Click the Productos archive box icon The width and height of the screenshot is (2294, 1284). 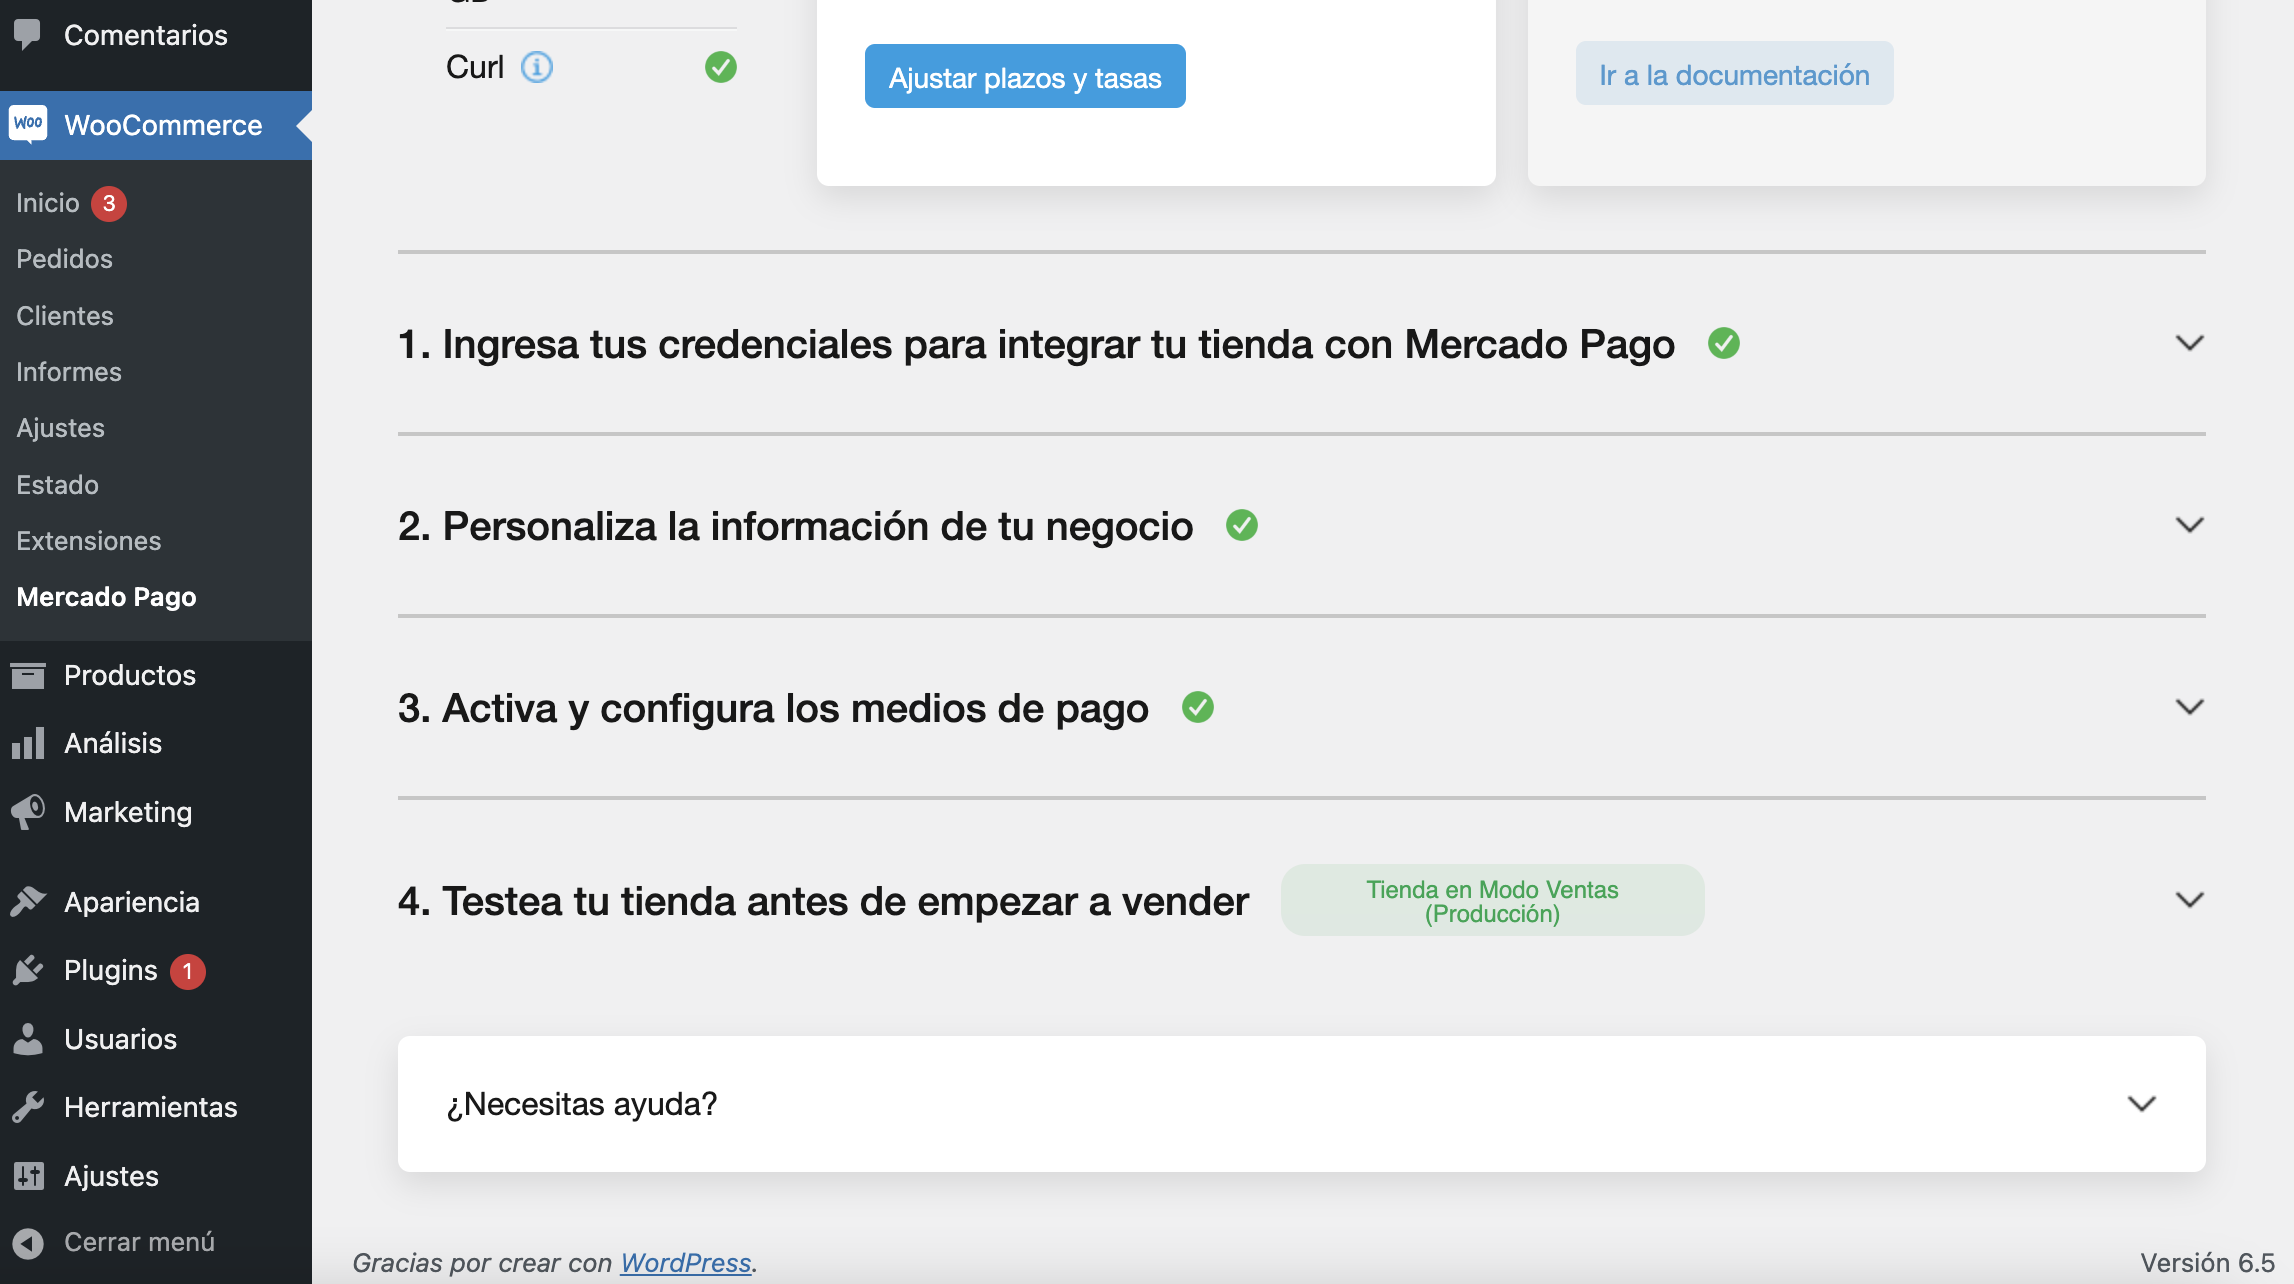click(28, 675)
